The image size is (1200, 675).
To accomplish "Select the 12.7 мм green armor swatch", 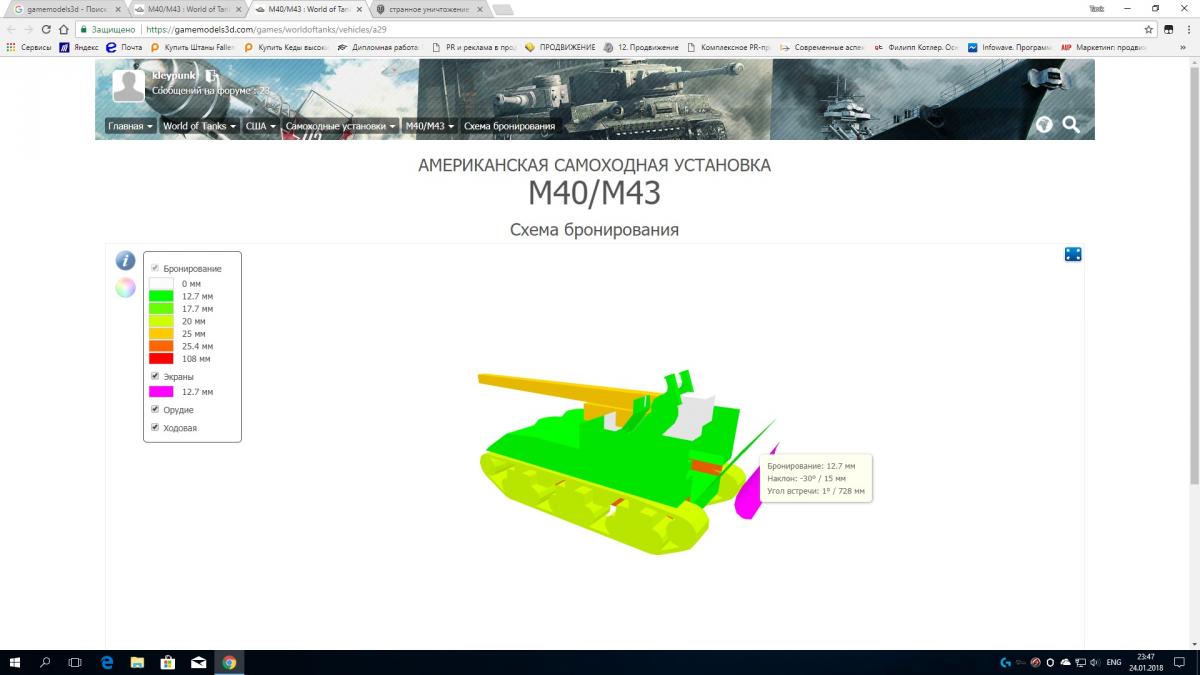I will (x=161, y=296).
